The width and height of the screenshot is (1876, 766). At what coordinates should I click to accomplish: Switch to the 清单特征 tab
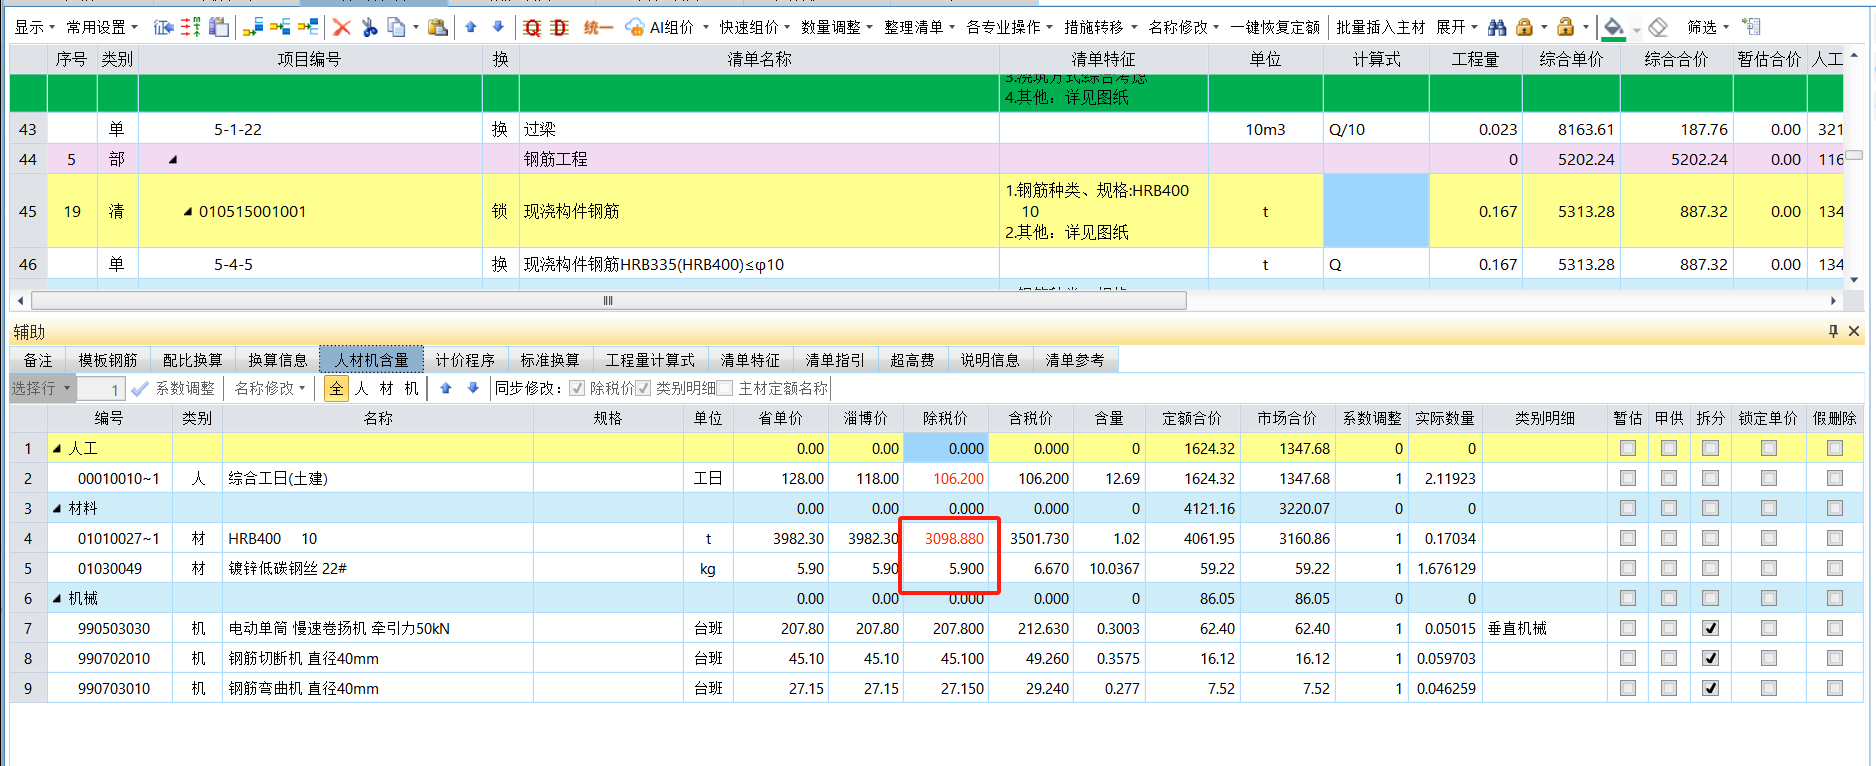click(x=750, y=360)
